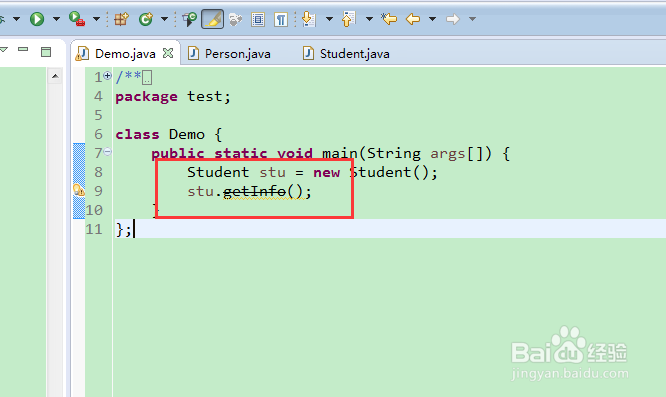Open the New Java Class dropdown arrow
This screenshot has height=397, width=666.
(164, 19)
